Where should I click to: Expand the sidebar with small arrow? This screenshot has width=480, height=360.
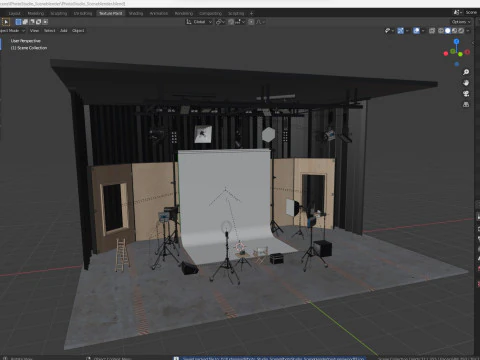473,43
